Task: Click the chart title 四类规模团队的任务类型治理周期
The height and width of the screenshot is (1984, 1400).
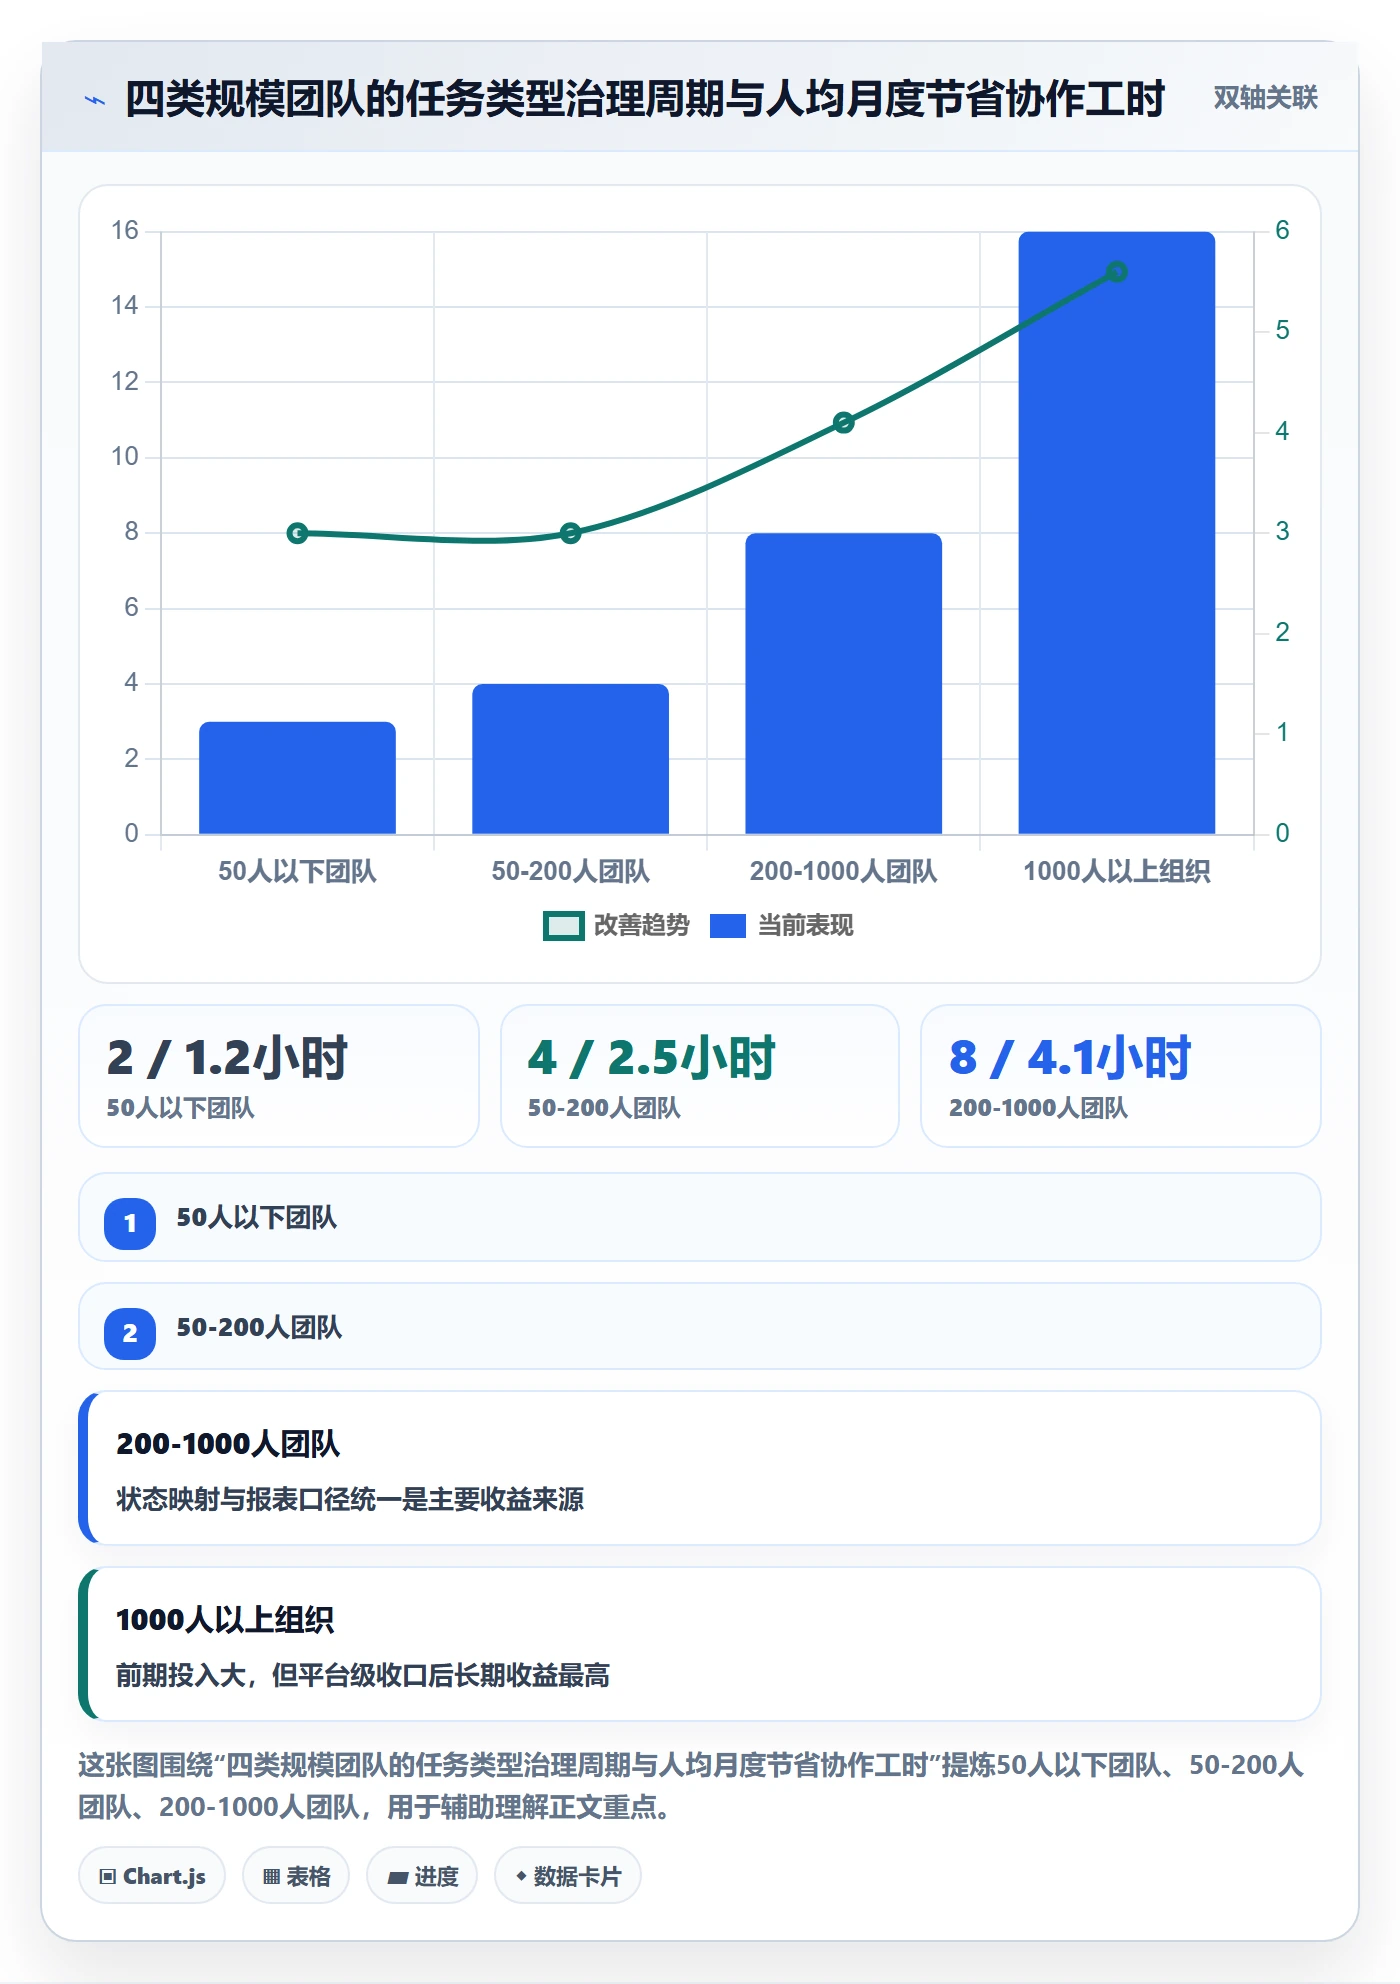Action: [645, 100]
